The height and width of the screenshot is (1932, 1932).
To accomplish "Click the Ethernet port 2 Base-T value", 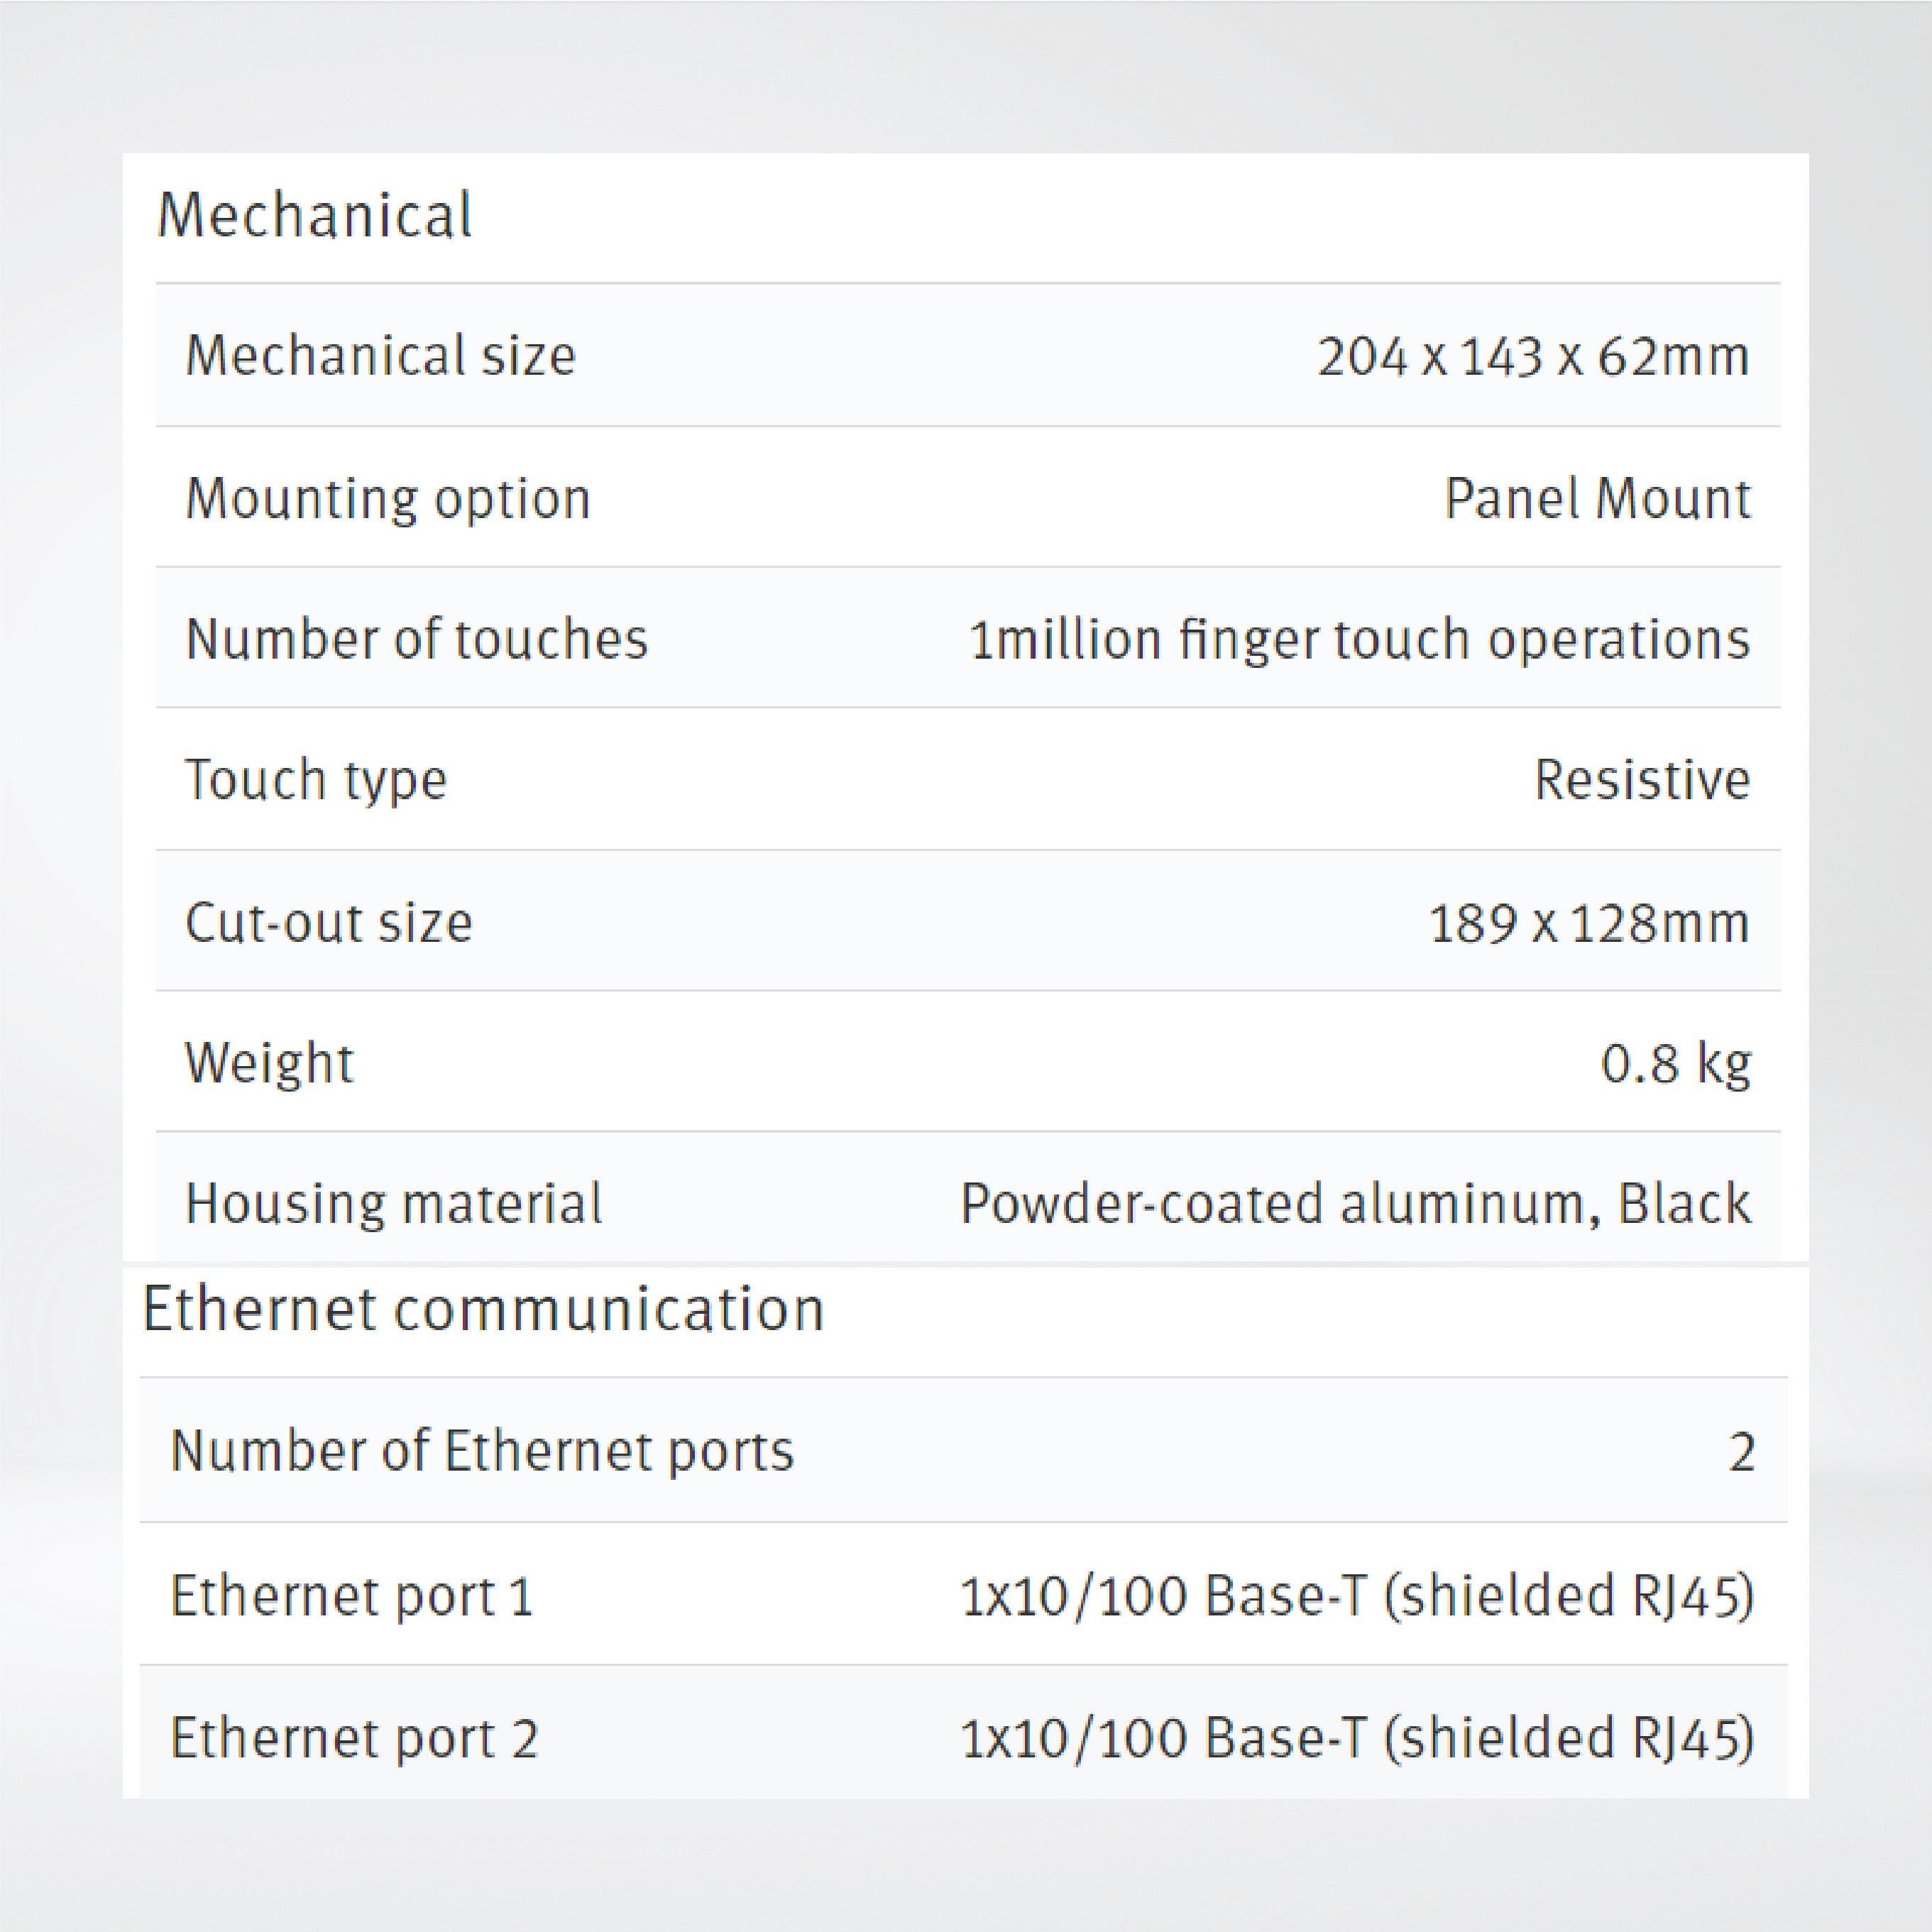I will tap(1357, 1738).
